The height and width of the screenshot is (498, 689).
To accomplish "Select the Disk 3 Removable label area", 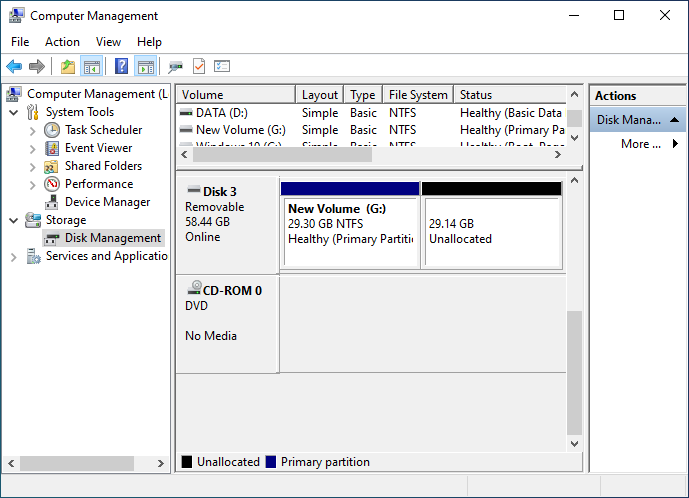I will [227, 225].
